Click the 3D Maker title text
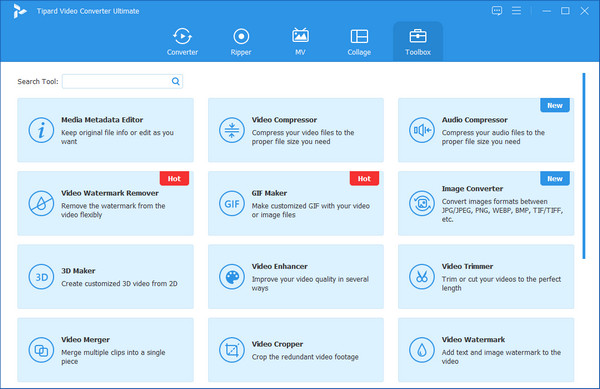 point(78,271)
